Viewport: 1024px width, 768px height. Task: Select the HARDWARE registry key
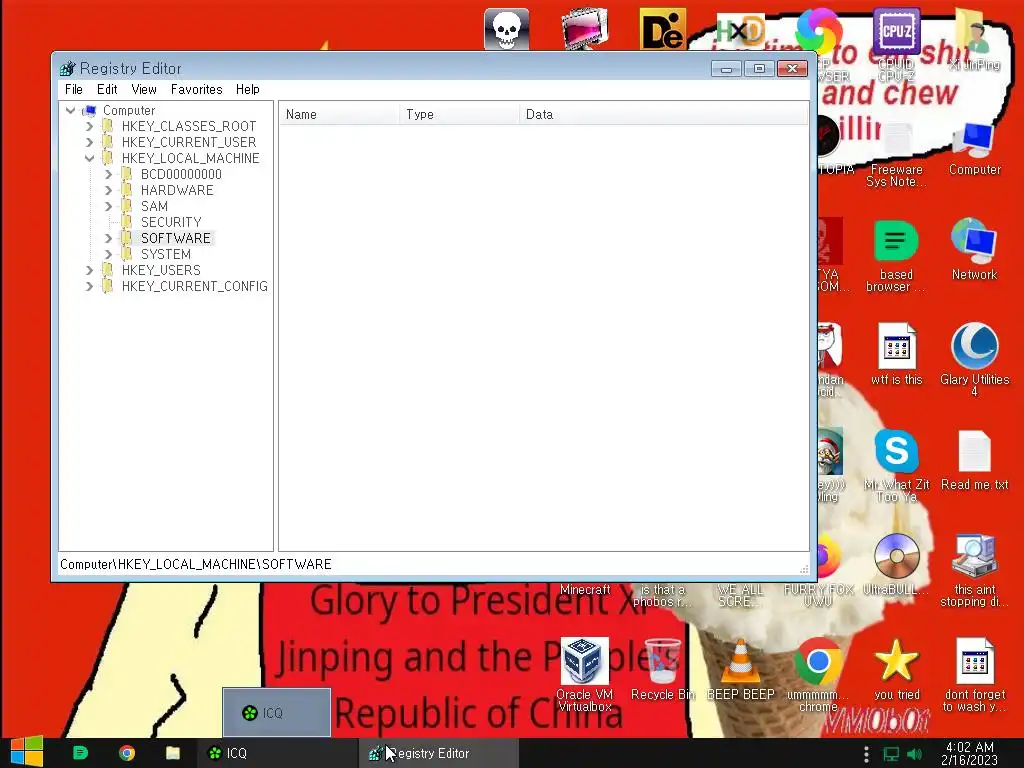point(177,190)
